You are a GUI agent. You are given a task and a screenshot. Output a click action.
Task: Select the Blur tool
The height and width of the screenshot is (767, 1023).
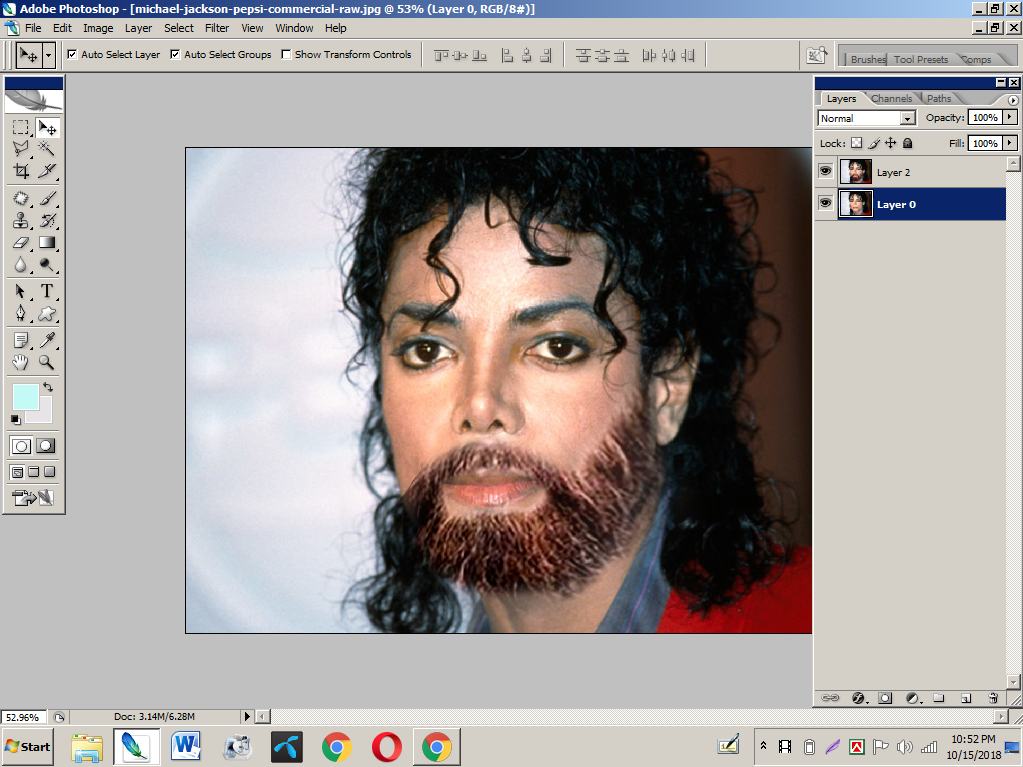pos(21,264)
